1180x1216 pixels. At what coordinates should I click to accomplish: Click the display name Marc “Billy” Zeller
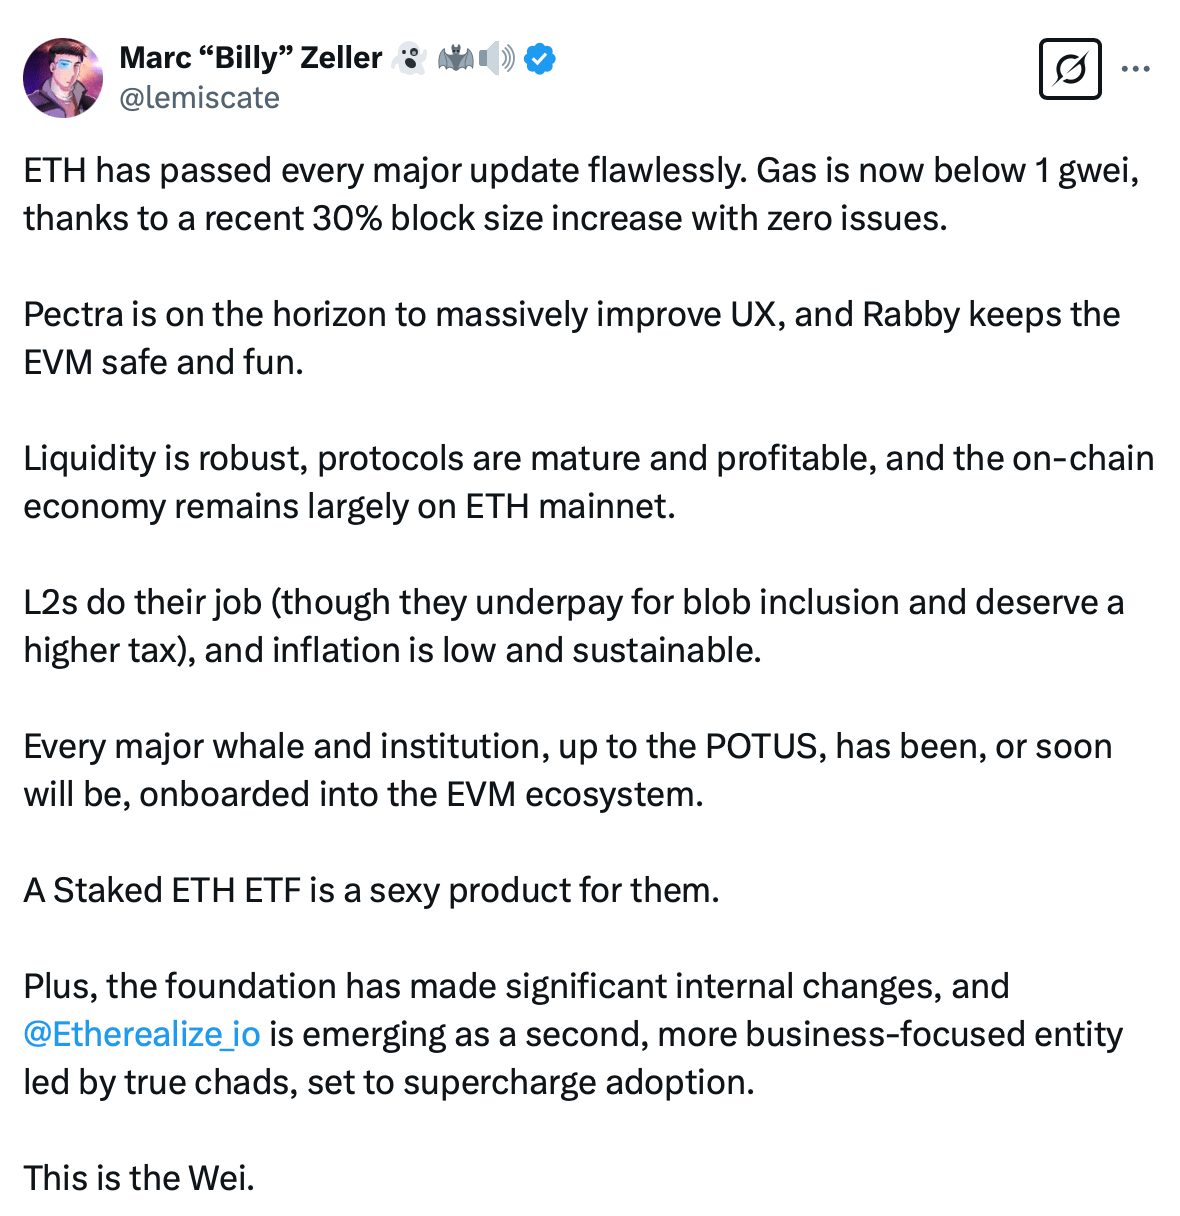click(250, 58)
